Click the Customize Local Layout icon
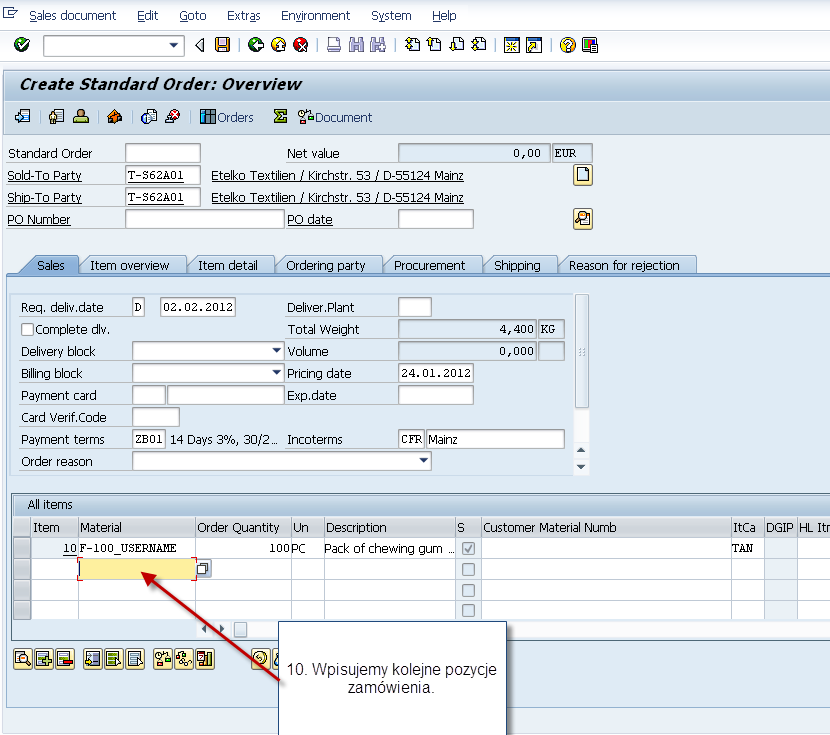The width and height of the screenshot is (830, 735). click(x=590, y=46)
